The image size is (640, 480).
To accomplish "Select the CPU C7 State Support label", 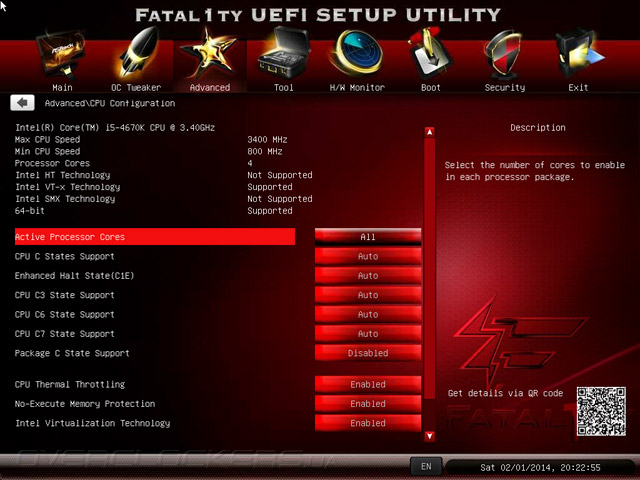I will pos(64,334).
